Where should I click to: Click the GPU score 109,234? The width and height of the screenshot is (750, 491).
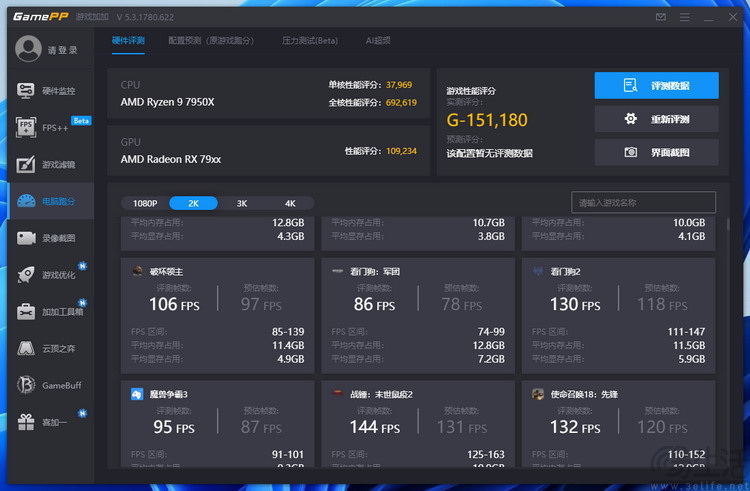(401, 151)
